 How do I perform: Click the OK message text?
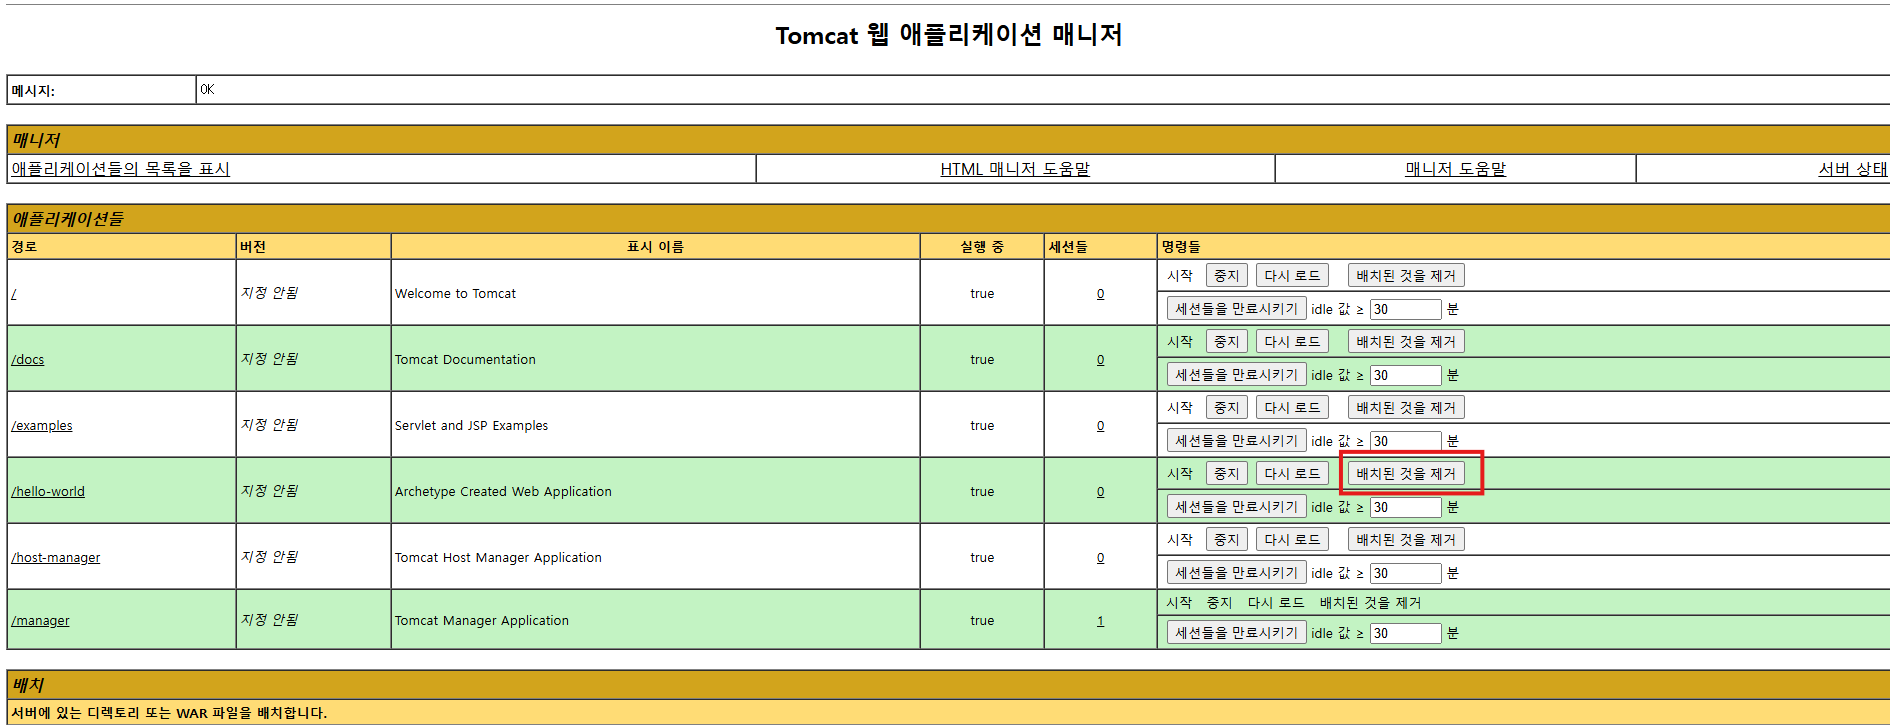(207, 90)
